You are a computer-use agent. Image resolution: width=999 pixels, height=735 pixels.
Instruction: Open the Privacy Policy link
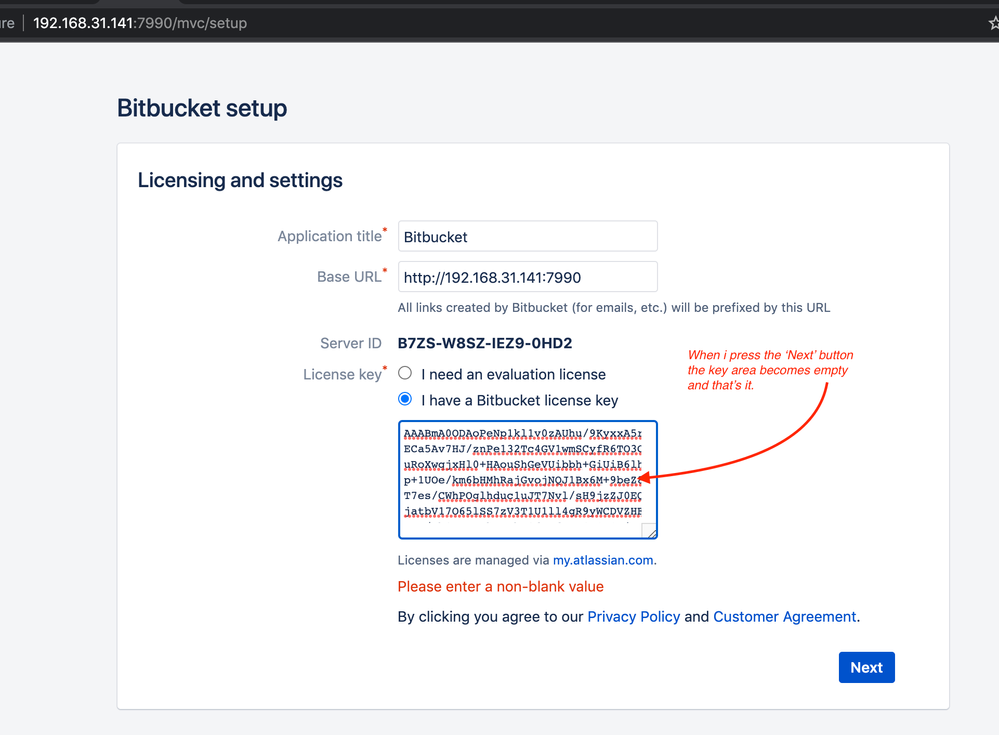tap(634, 617)
